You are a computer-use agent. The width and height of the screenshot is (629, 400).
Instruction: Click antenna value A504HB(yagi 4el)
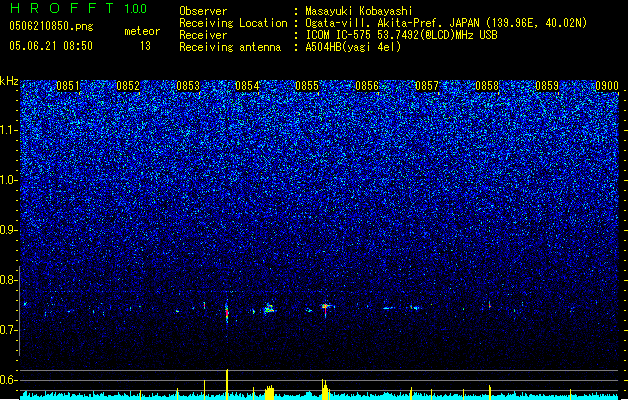(353, 47)
